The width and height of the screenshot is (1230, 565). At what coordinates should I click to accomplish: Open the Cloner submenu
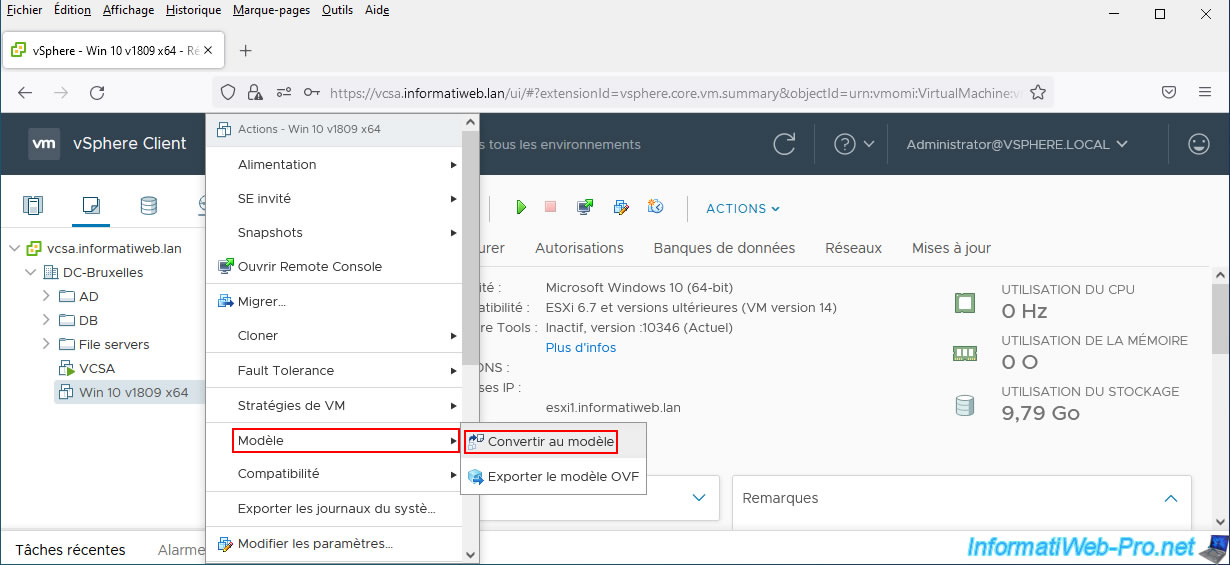(335, 335)
